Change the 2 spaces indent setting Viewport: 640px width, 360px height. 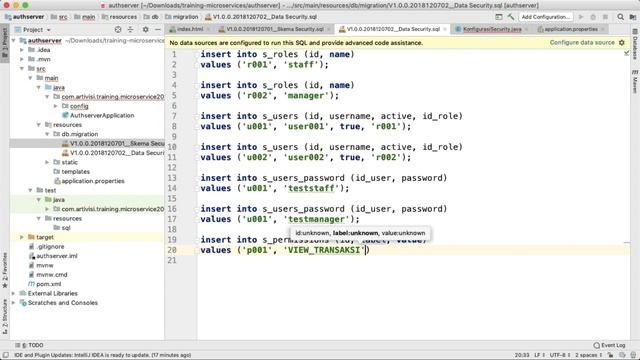pyautogui.click(x=589, y=355)
